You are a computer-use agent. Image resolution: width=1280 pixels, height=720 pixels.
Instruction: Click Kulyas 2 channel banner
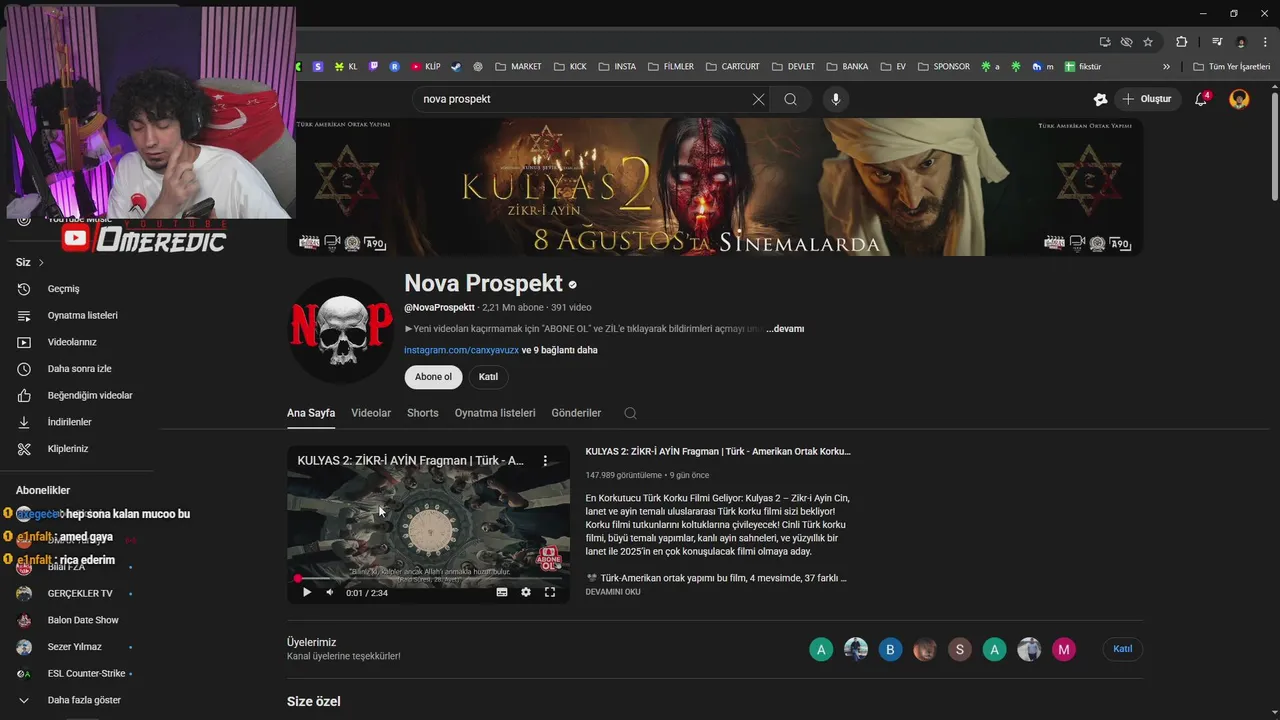click(x=715, y=187)
